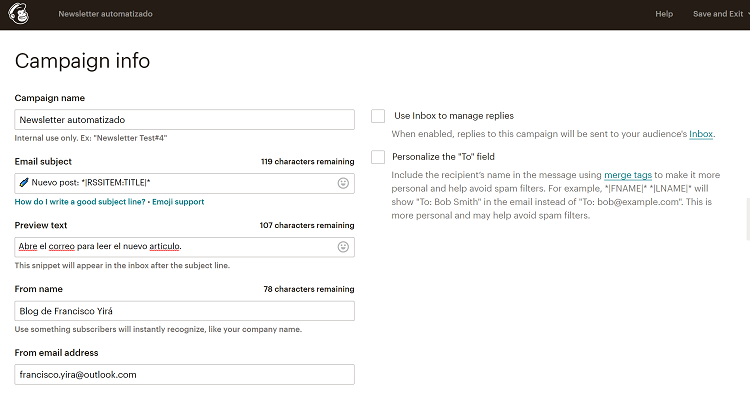Open emoji picker in Email subject field
750x398 pixels.
(343, 183)
